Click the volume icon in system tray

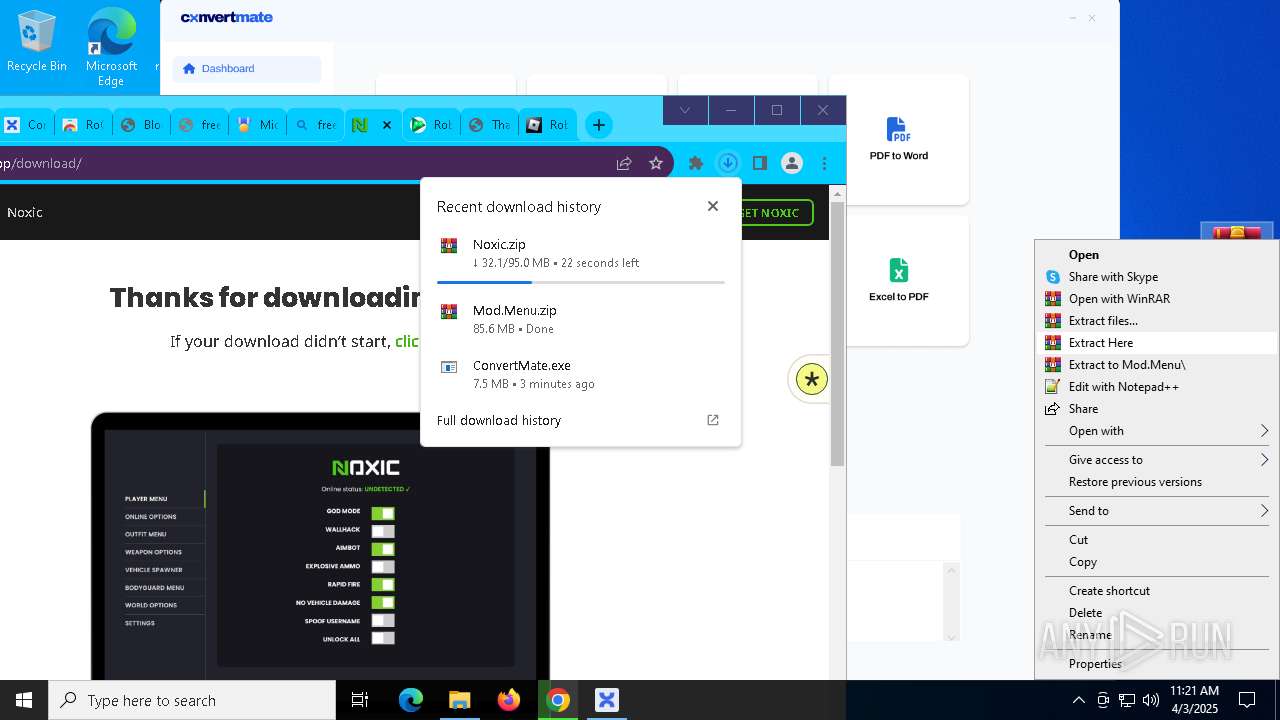coord(1151,700)
